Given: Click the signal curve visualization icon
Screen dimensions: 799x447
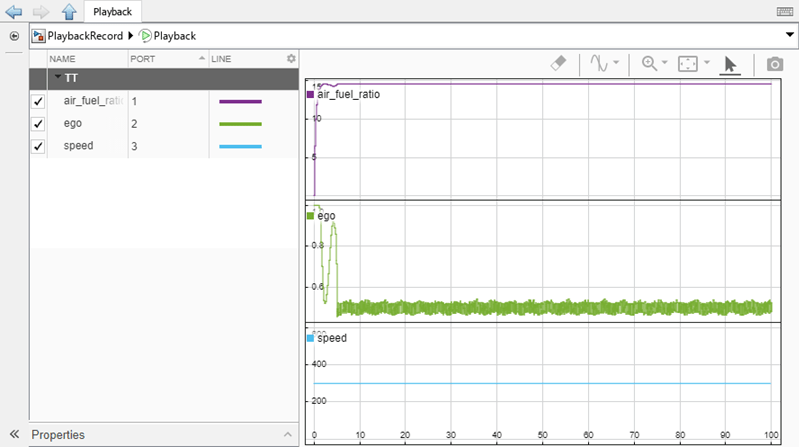Looking at the screenshot, I should point(599,63).
